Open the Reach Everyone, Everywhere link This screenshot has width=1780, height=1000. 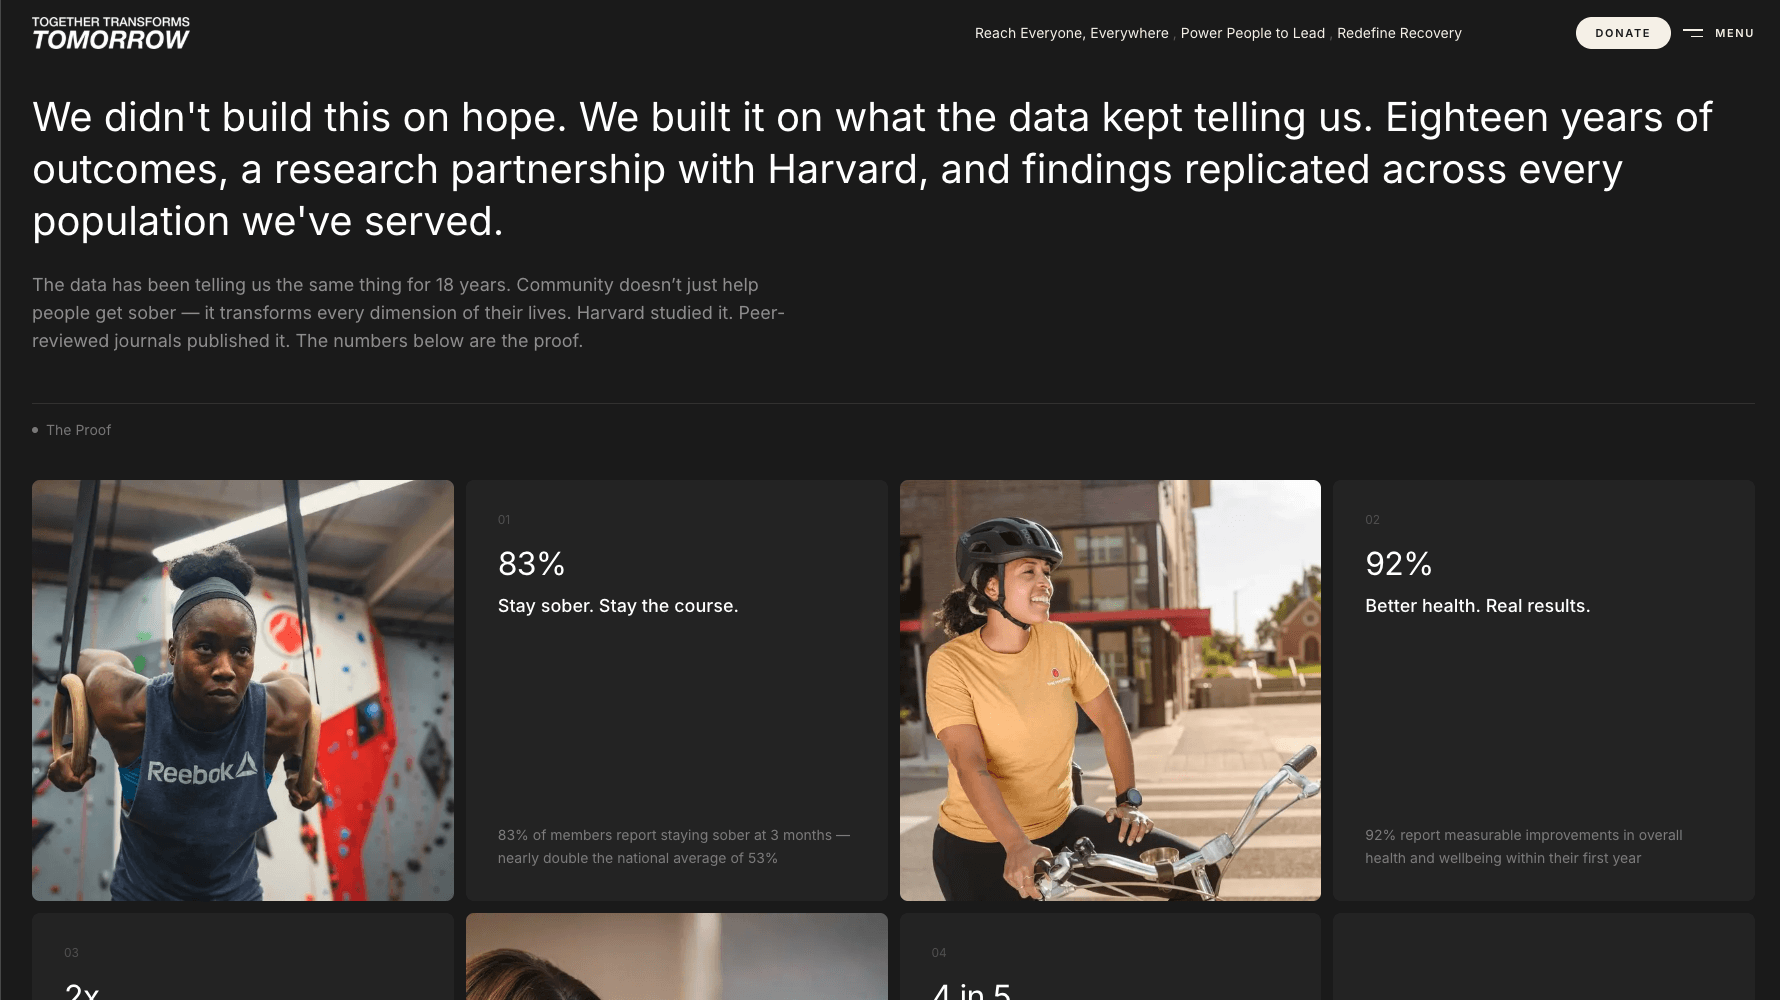click(1071, 33)
